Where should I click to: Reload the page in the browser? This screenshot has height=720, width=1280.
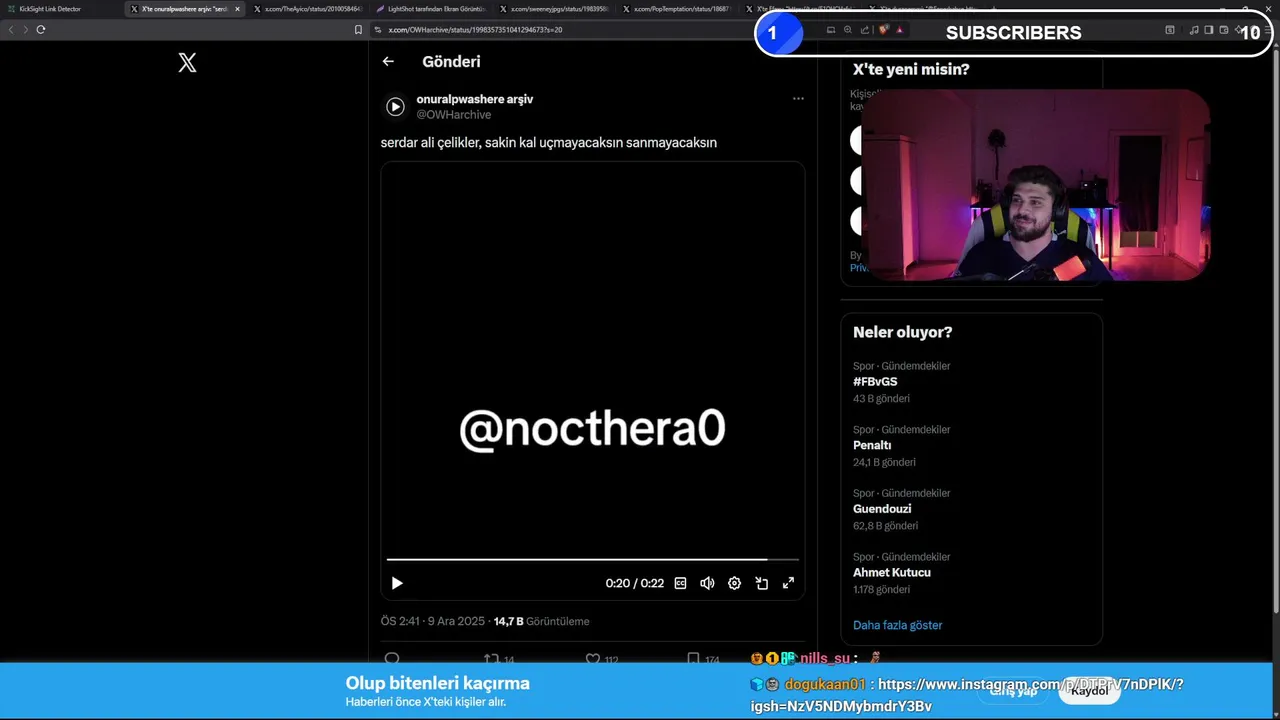41,29
